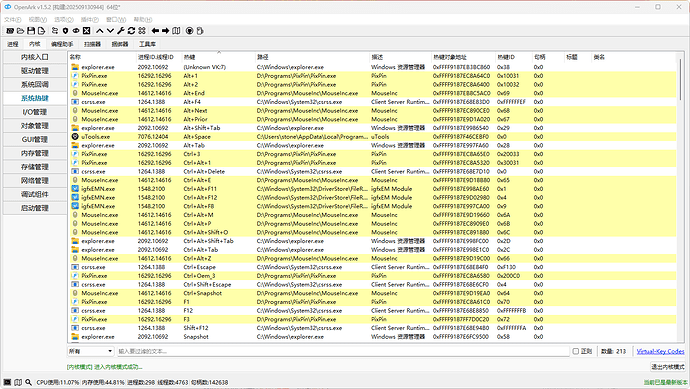Sort by the 名称 column header

click(x=102, y=57)
